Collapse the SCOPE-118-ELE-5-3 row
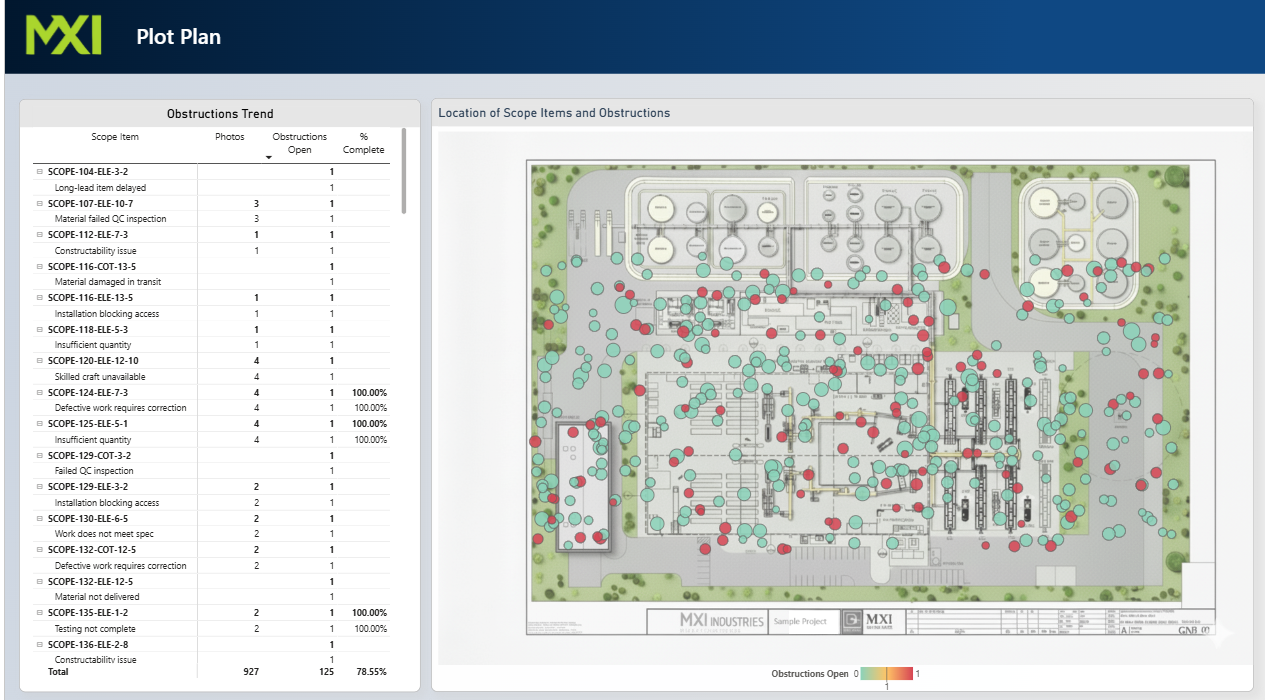The image size is (1265, 700). [40, 329]
